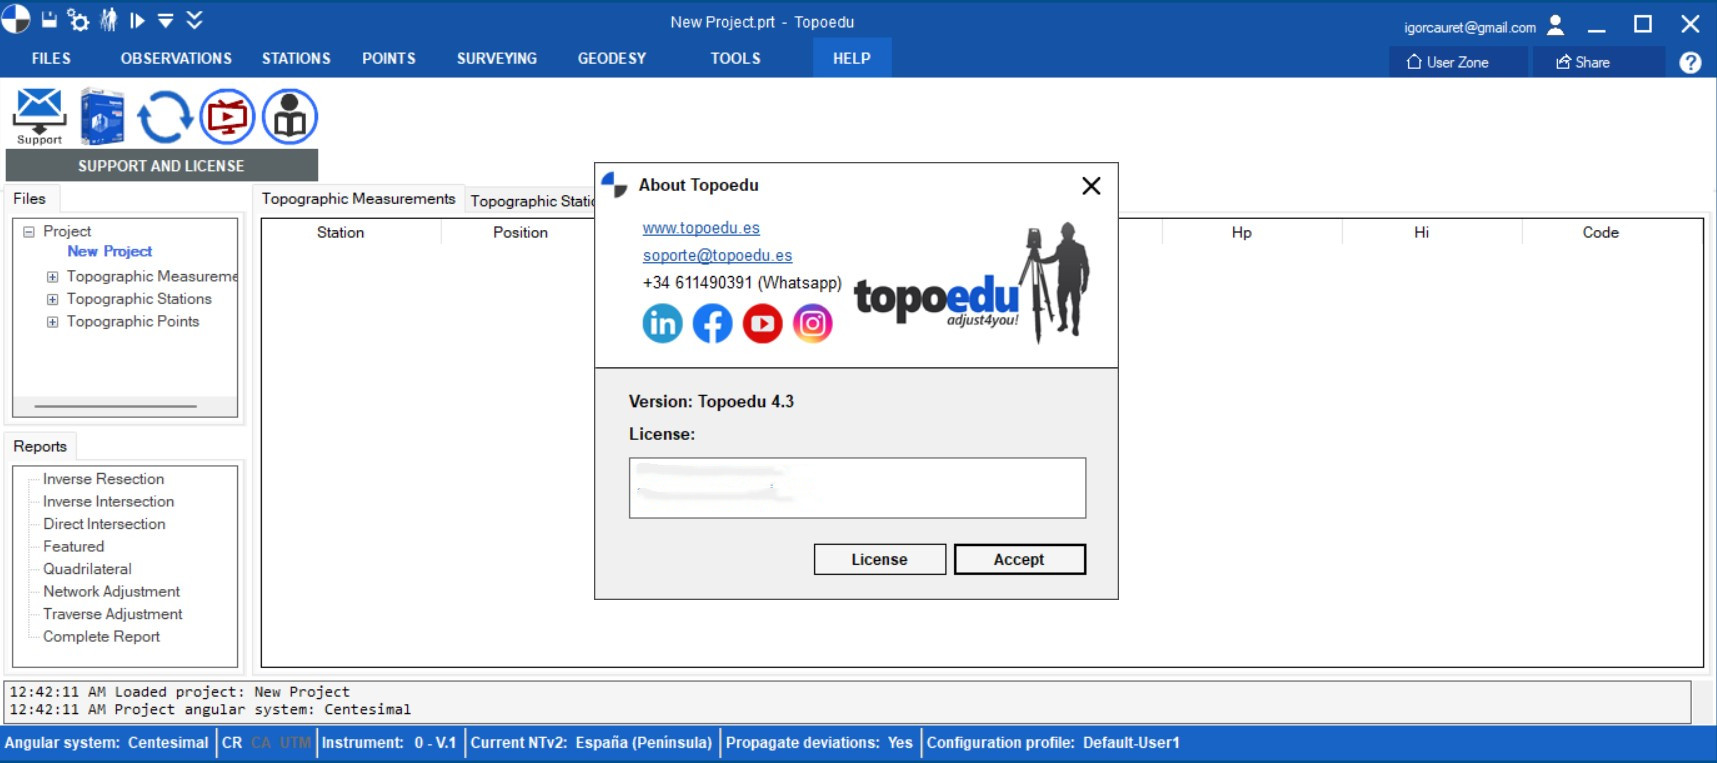Click Configuration profile Default-User1 status entry
Screen dimensions: 1717x763
(1053, 743)
